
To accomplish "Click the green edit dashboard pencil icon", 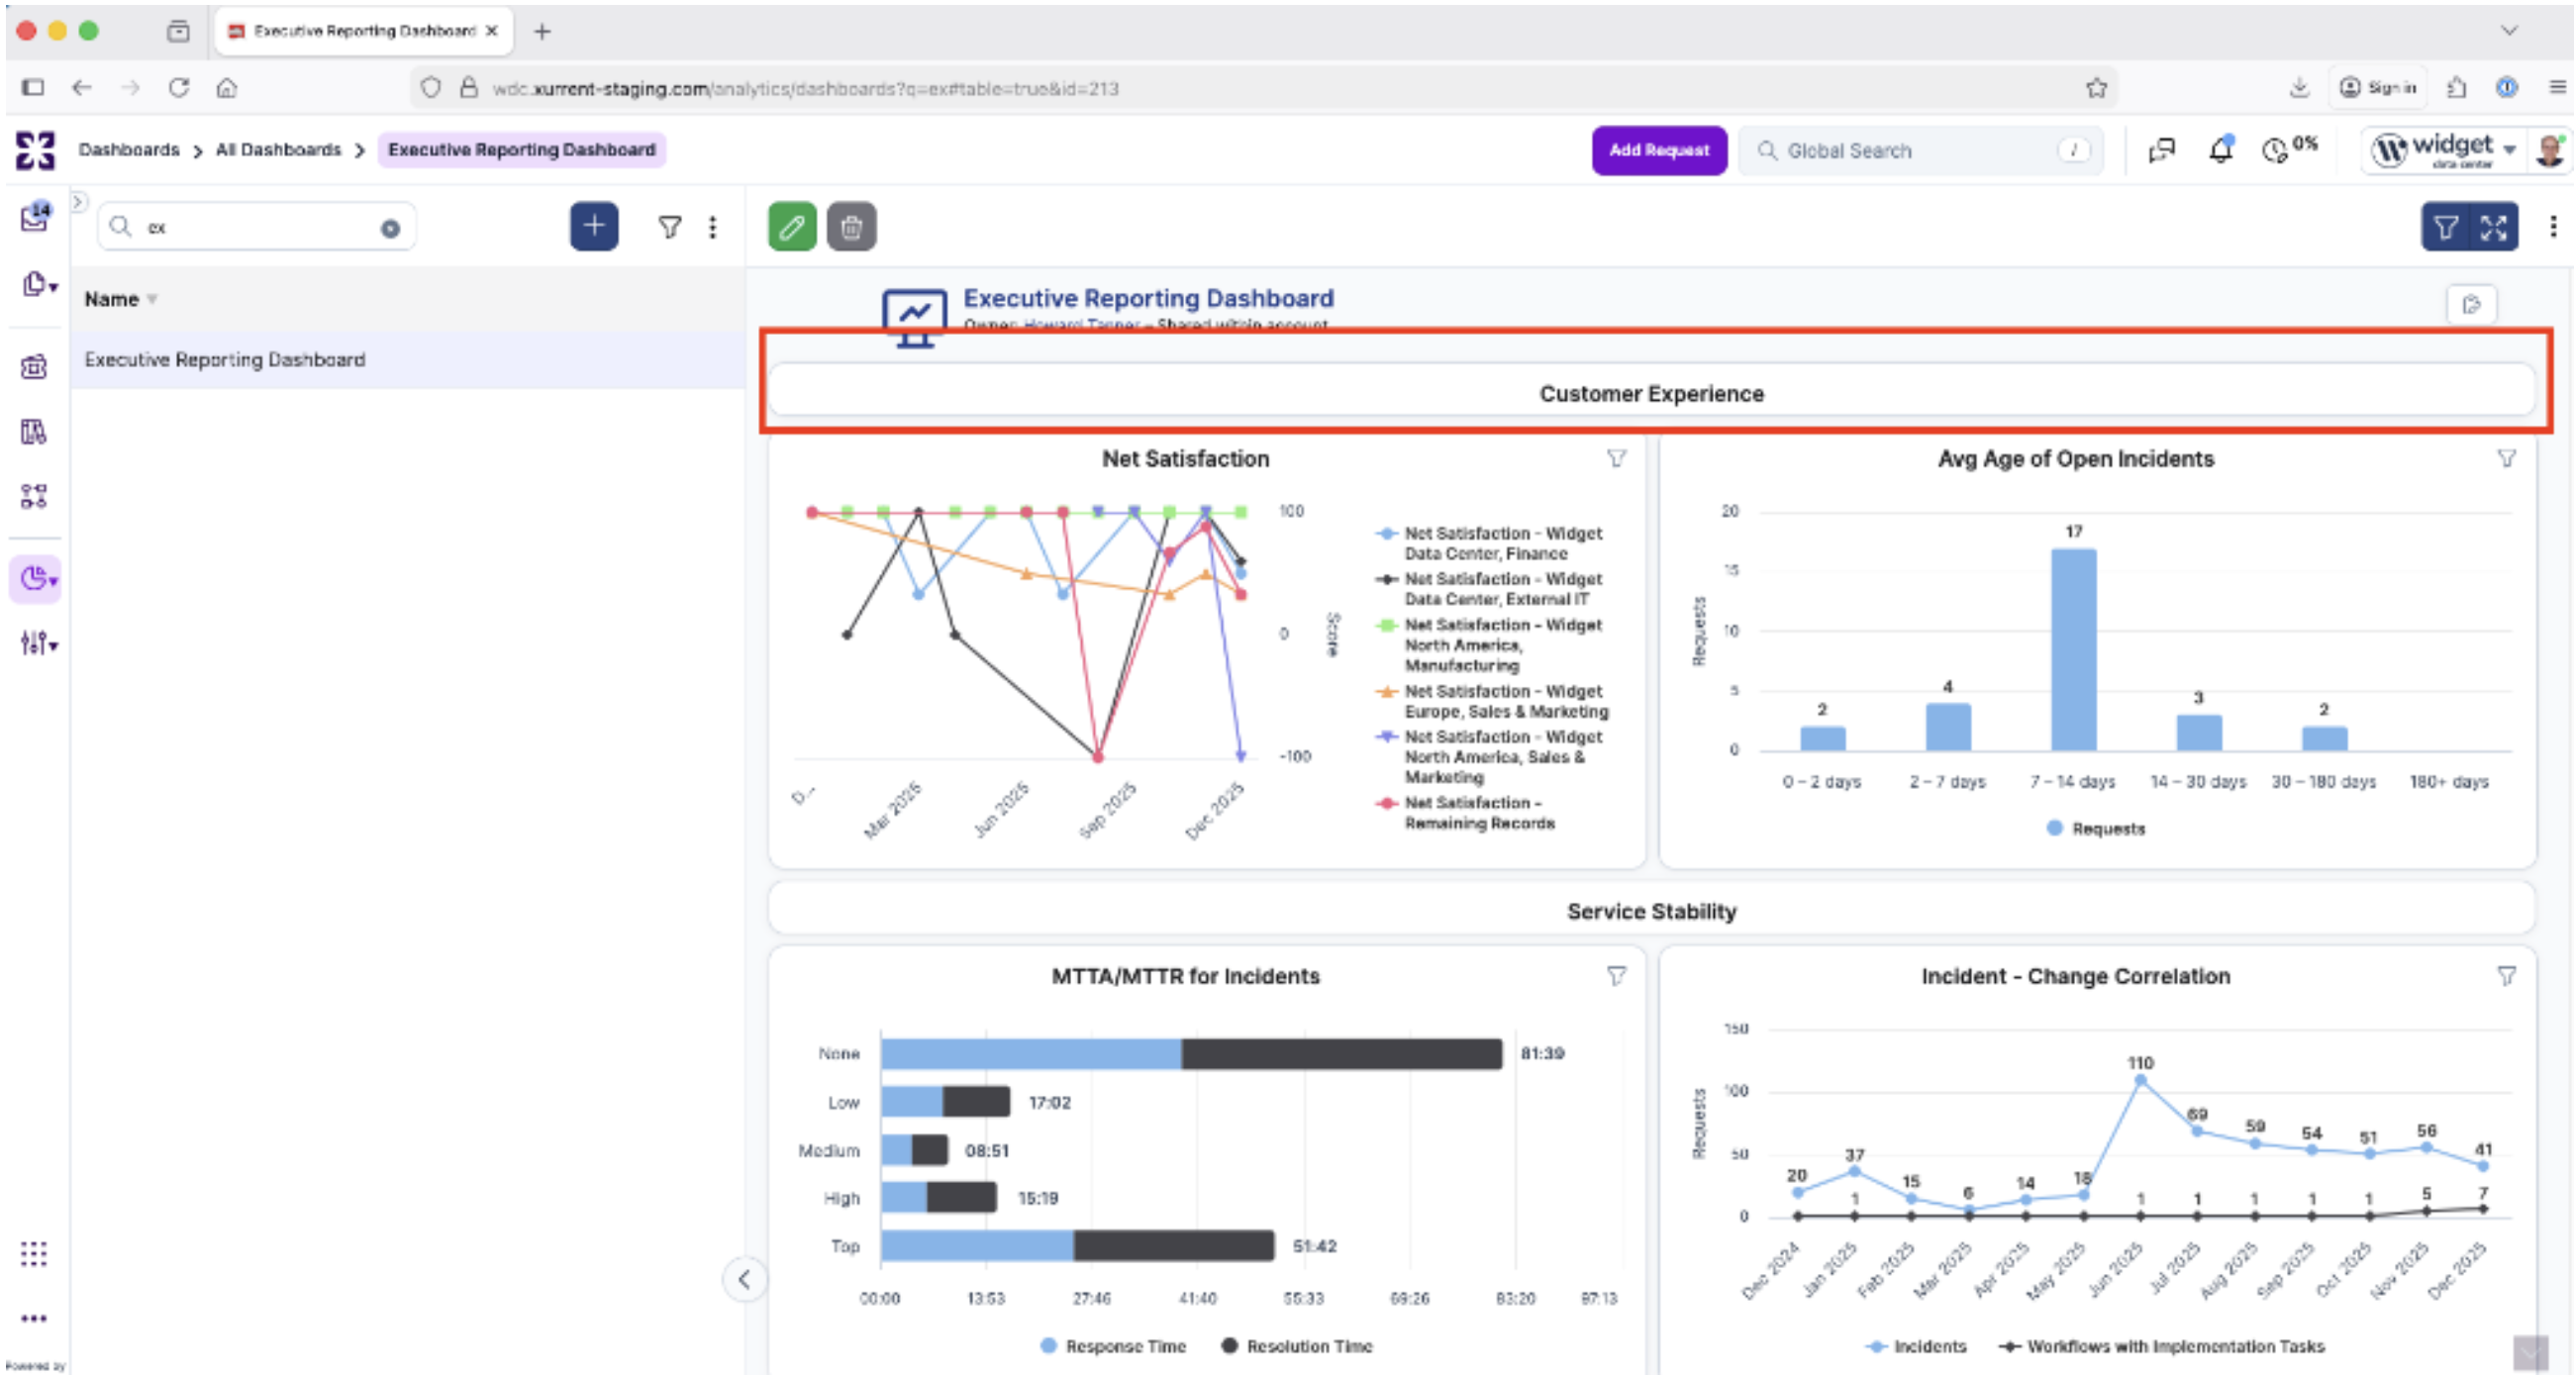I will (791, 227).
